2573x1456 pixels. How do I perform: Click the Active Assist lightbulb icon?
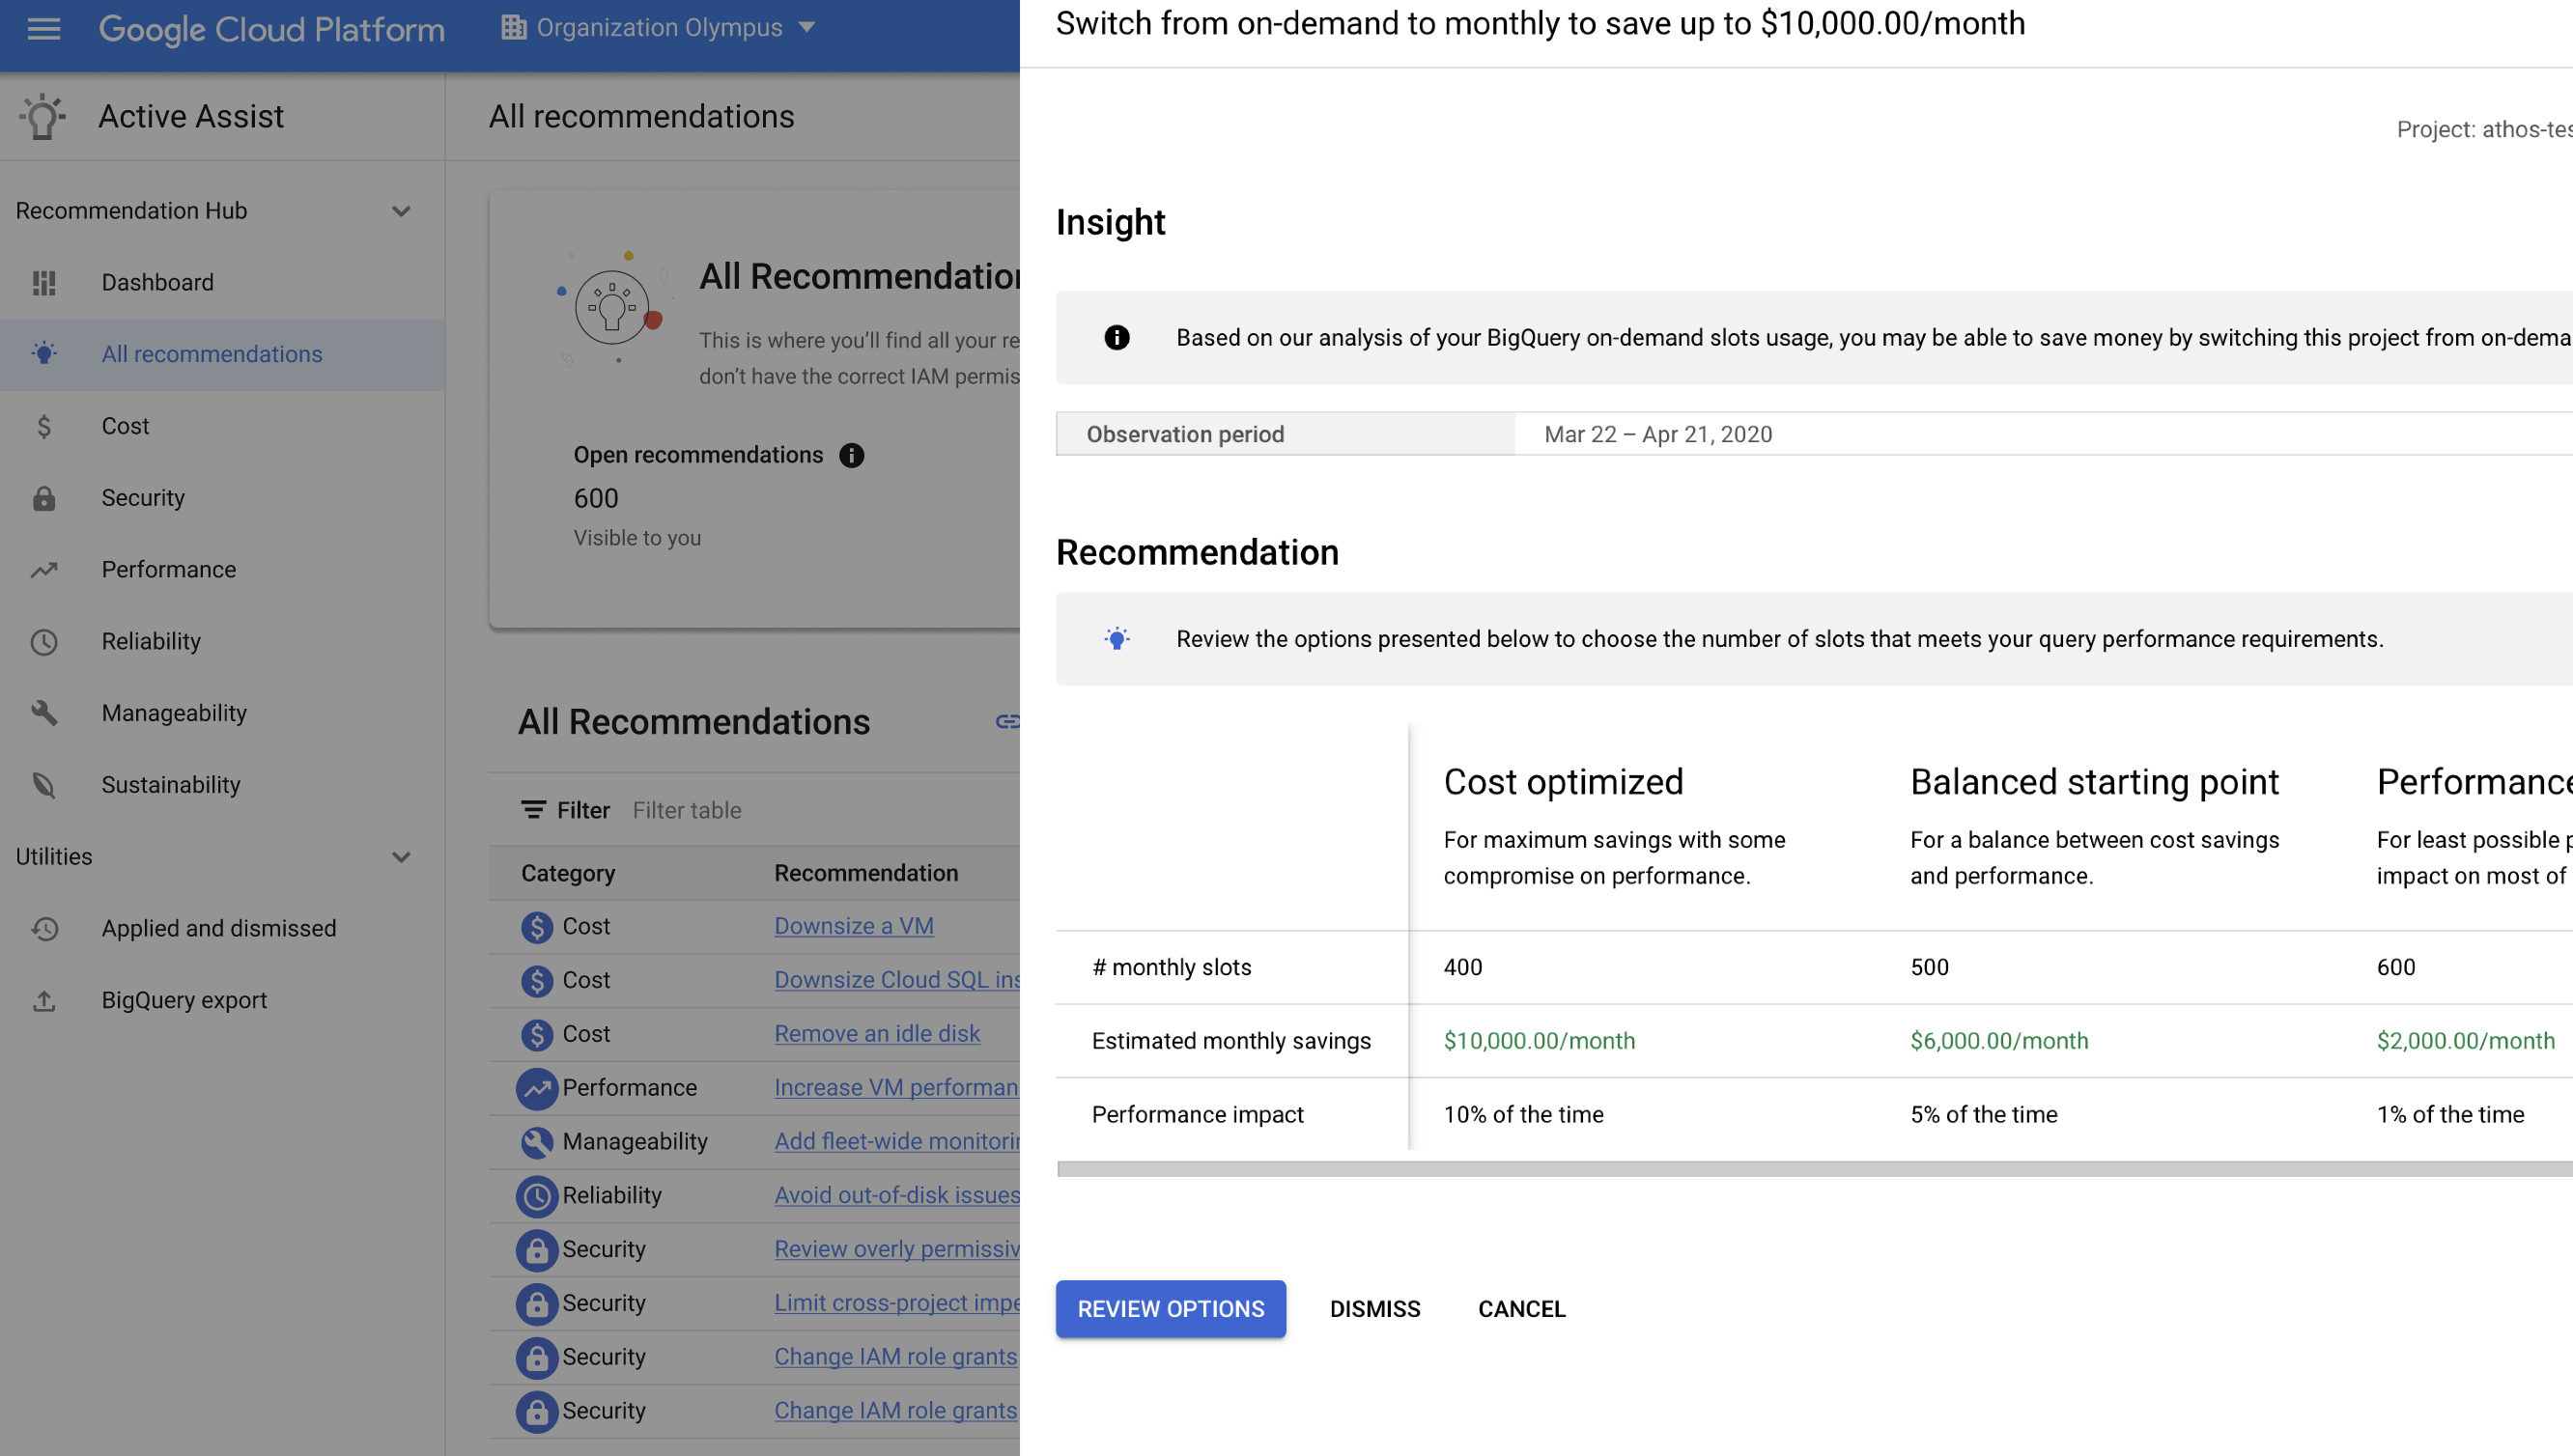point(44,115)
